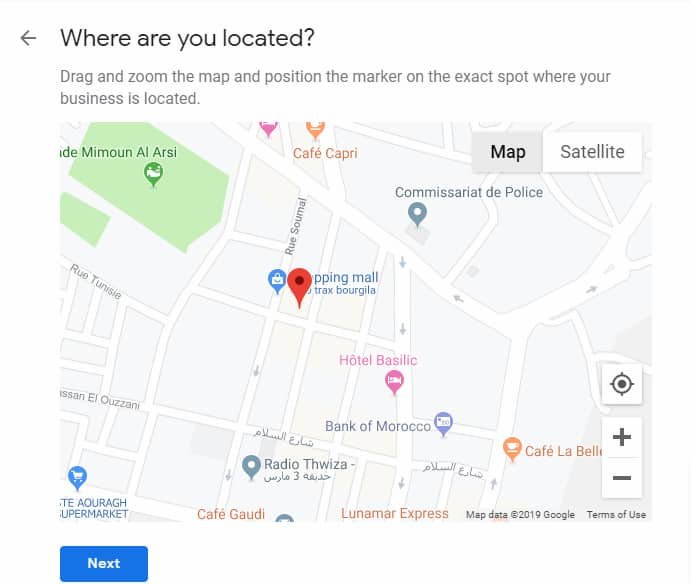Open the Terms of Use link
Screen dimensions: 691x584
click(616, 514)
